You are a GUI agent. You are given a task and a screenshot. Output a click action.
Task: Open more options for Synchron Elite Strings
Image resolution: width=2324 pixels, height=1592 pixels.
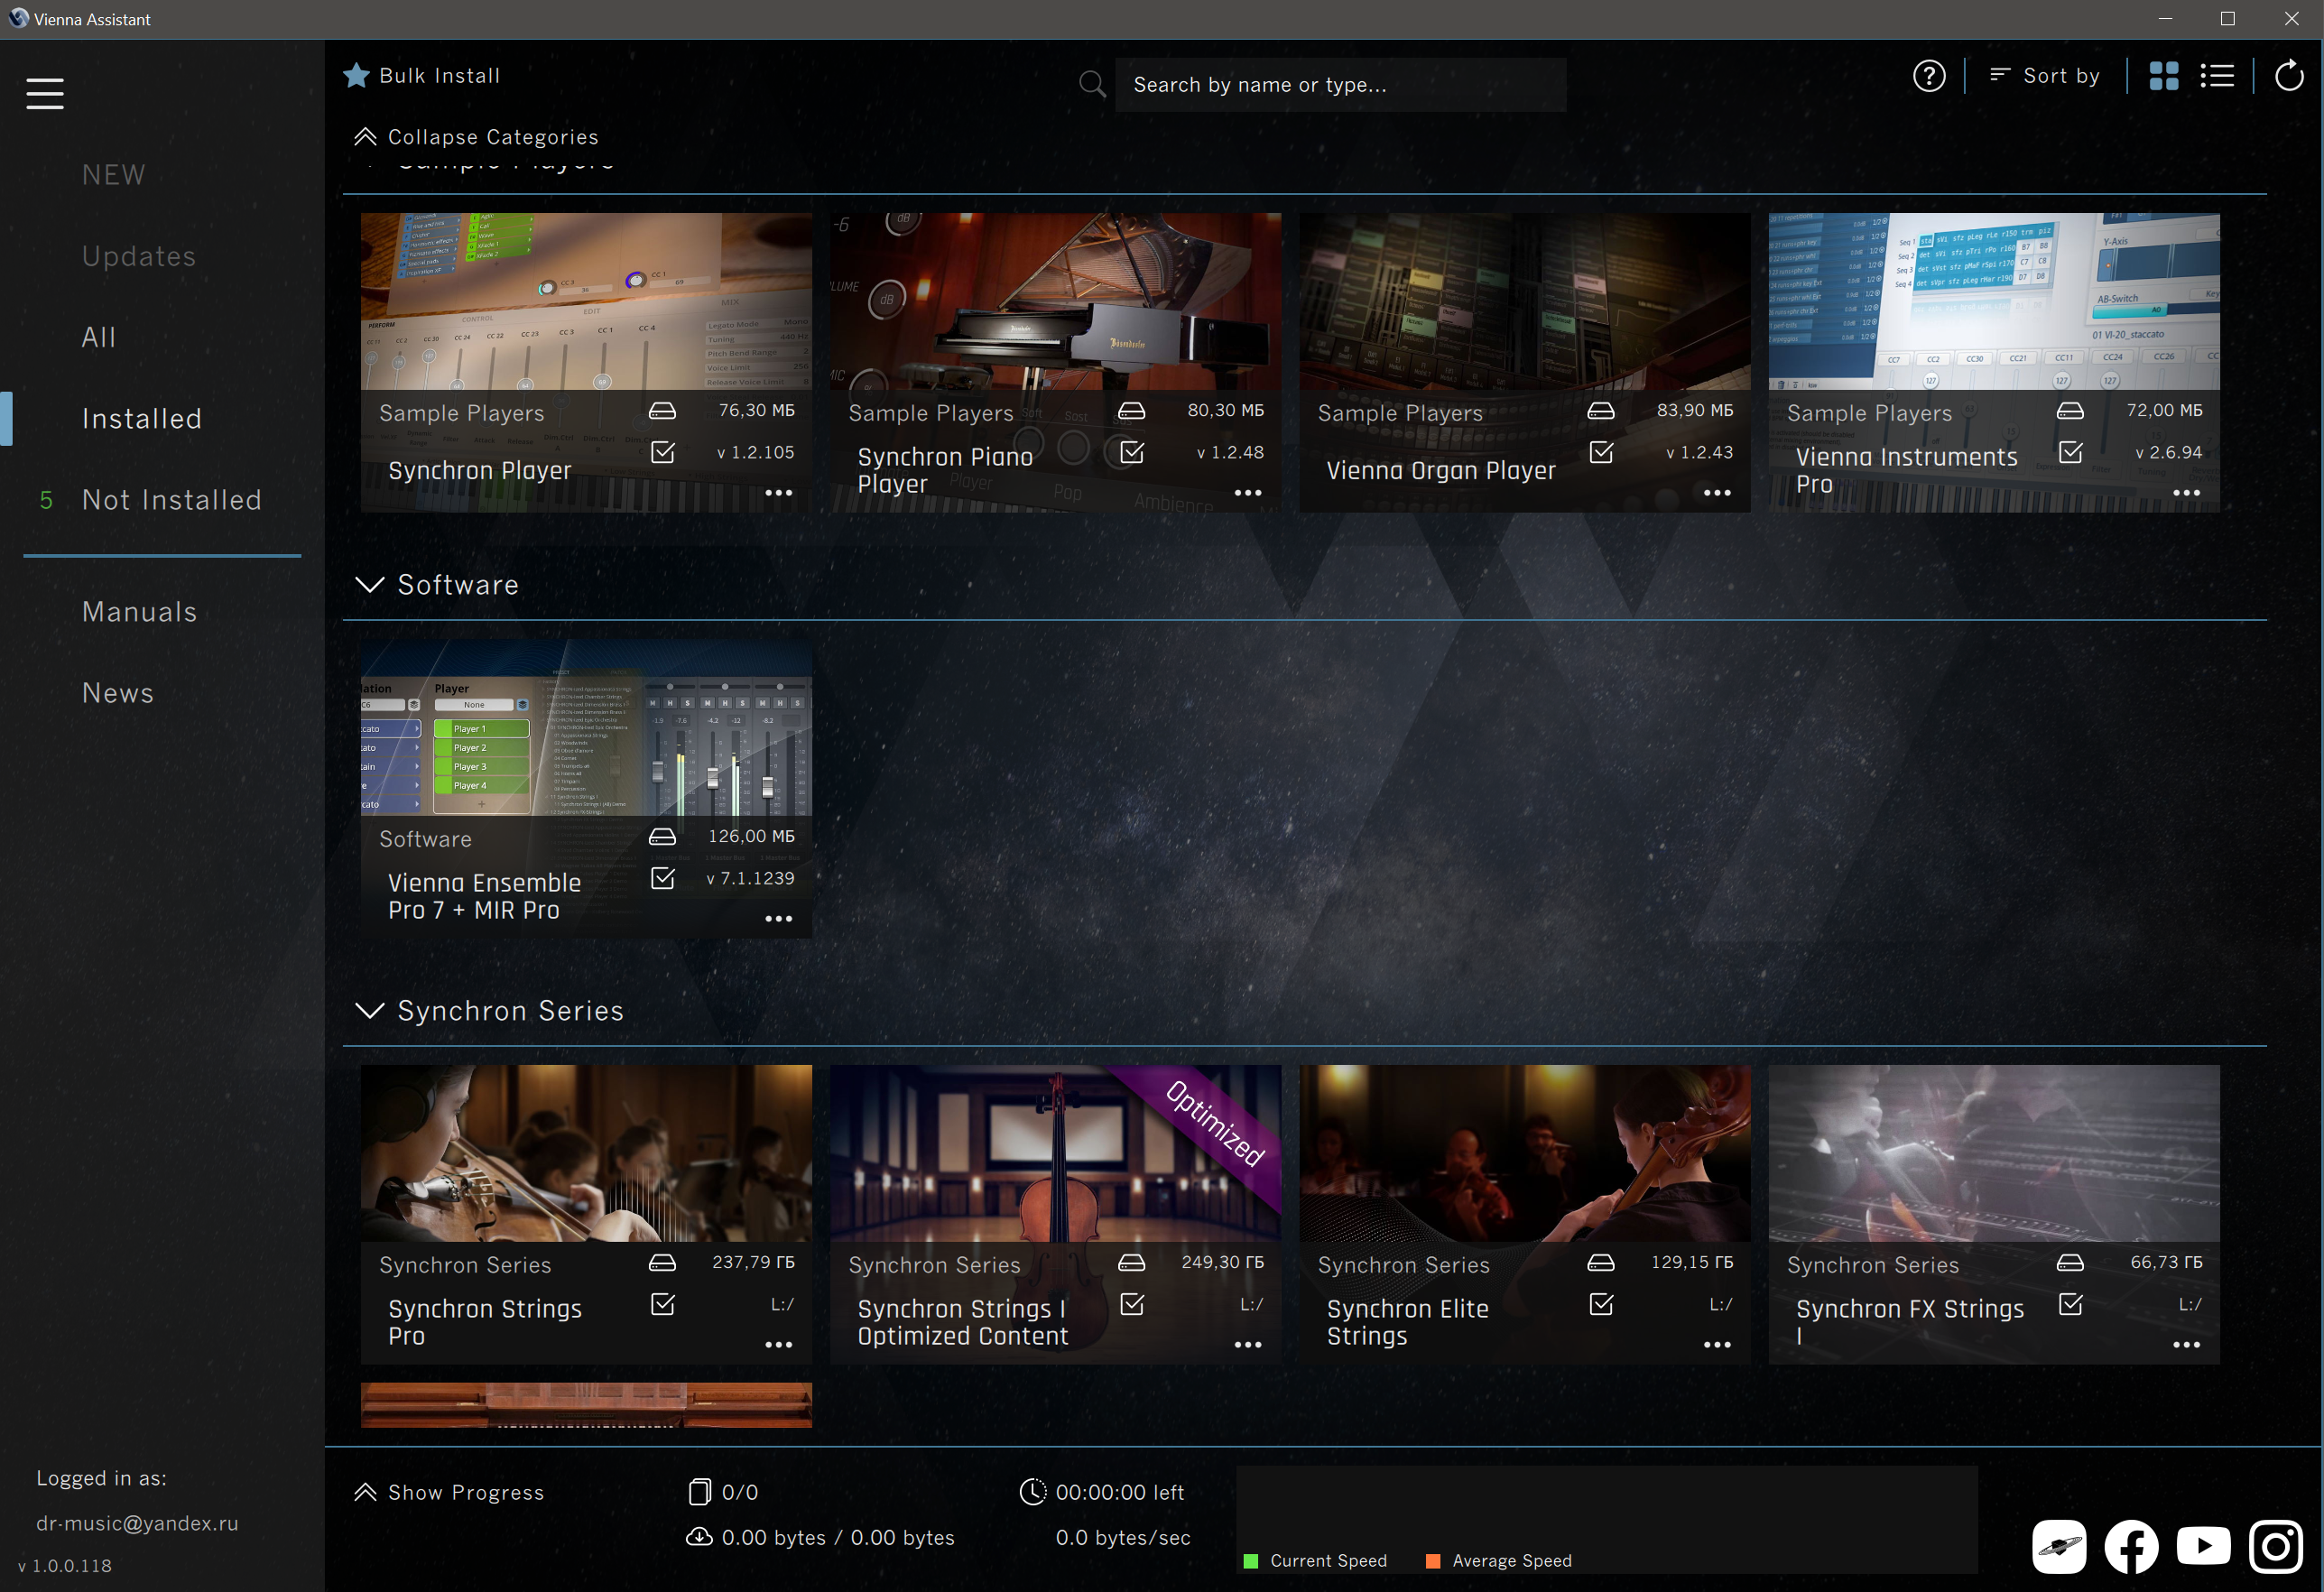click(1717, 1345)
